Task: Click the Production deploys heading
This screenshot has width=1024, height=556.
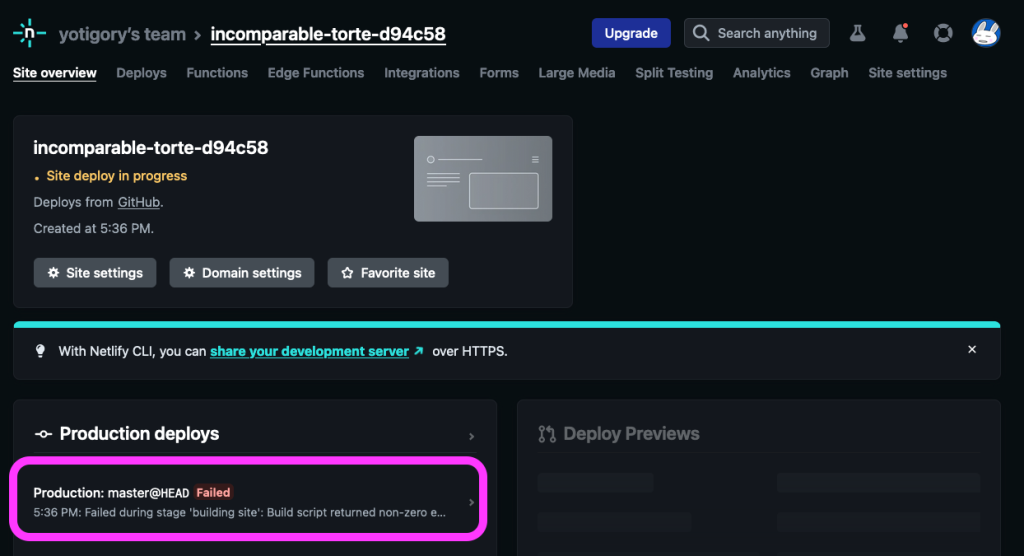Action: click(139, 434)
